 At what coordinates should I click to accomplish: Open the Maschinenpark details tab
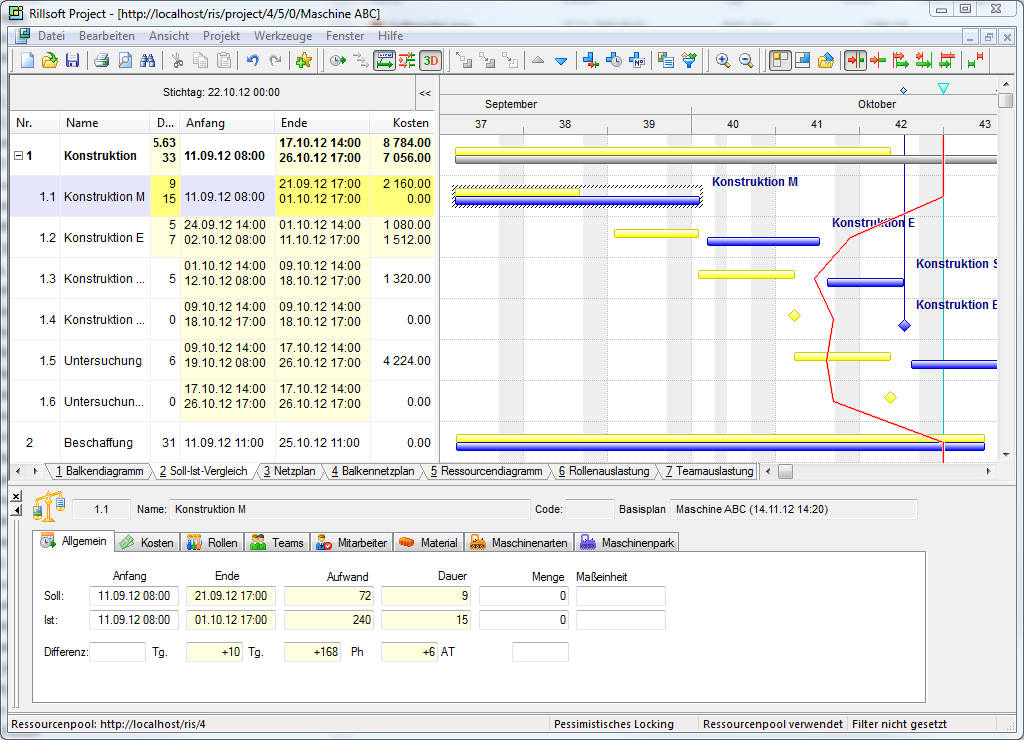pos(627,543)
